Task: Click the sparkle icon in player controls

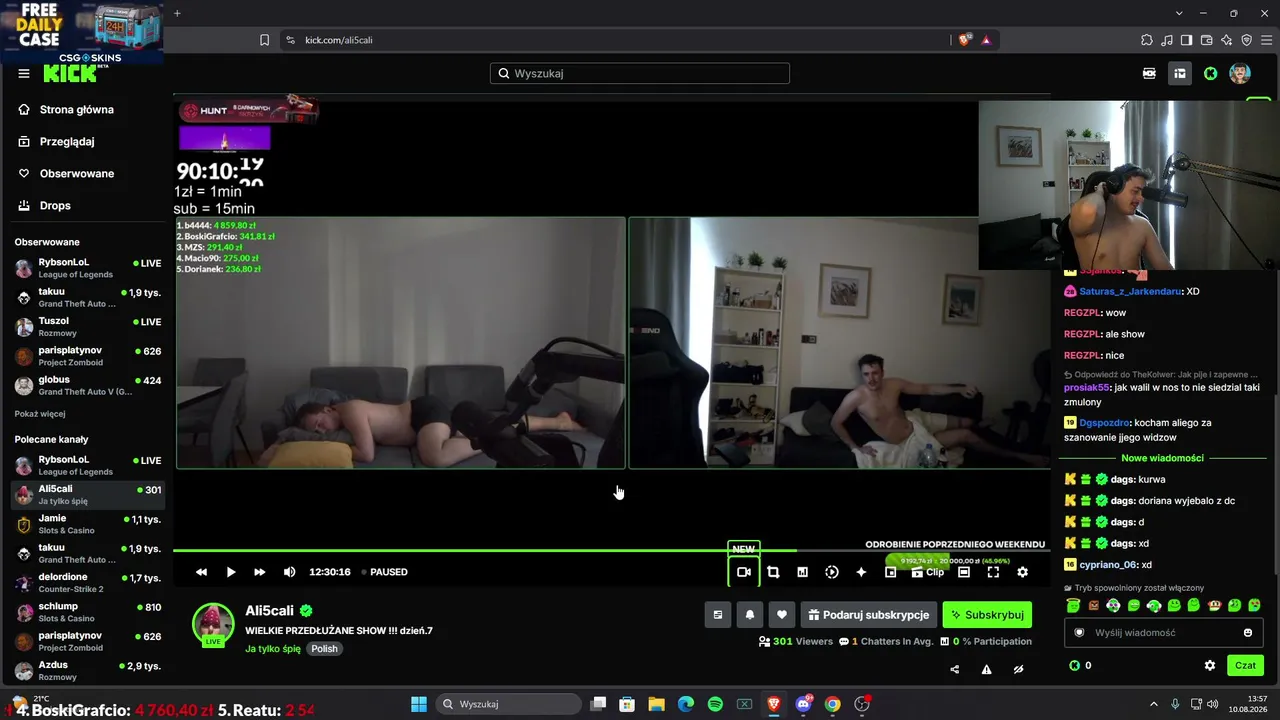Action: 861,572
